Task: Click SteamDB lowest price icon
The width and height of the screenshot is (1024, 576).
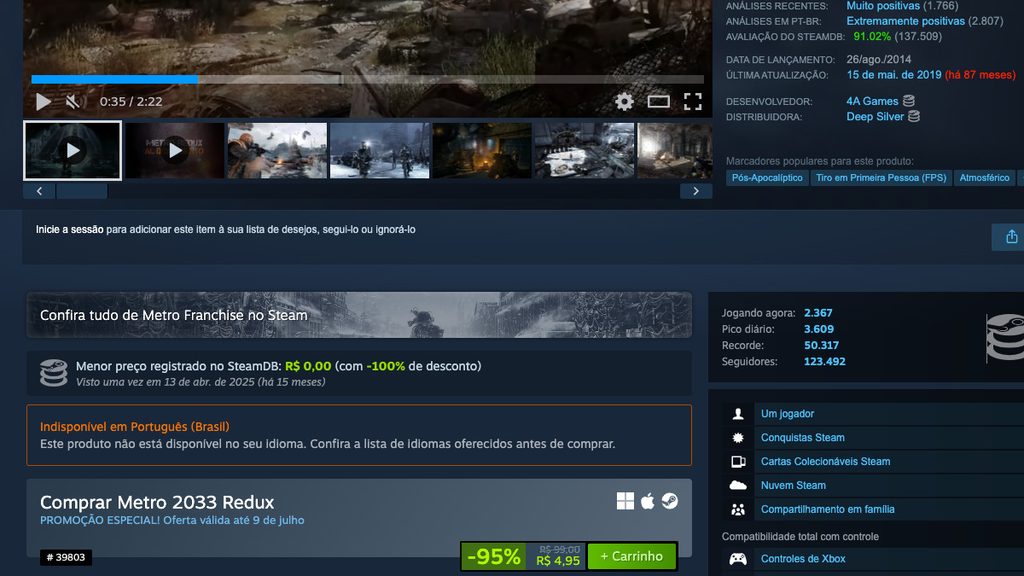Action: [54, 373]
